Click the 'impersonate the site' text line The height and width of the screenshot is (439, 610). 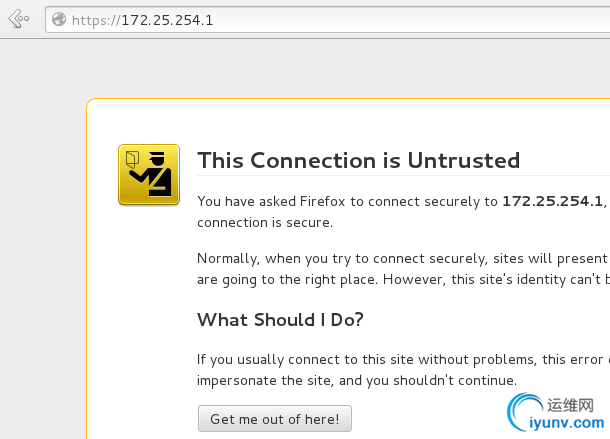357,380
